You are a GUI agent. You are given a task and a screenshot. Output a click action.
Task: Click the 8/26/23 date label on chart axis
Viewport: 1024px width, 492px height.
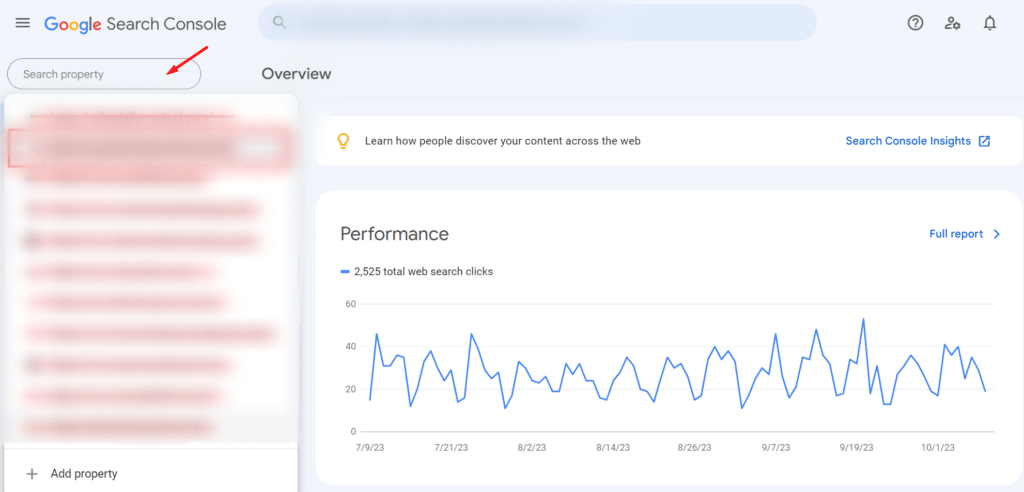click(x=695, y=448)
